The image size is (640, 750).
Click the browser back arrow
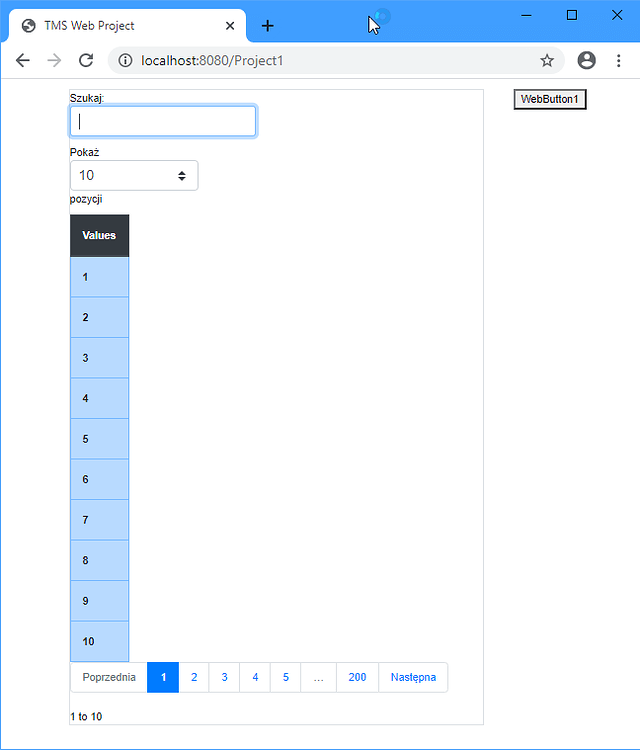click(22, 60)
